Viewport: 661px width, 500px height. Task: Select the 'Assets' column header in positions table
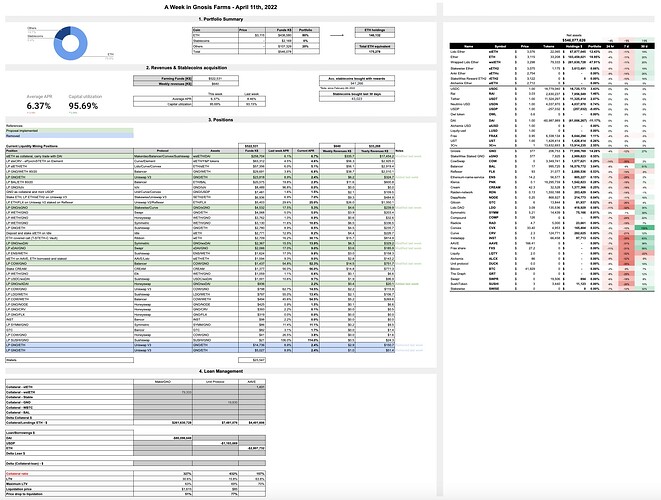pos(215,151)
